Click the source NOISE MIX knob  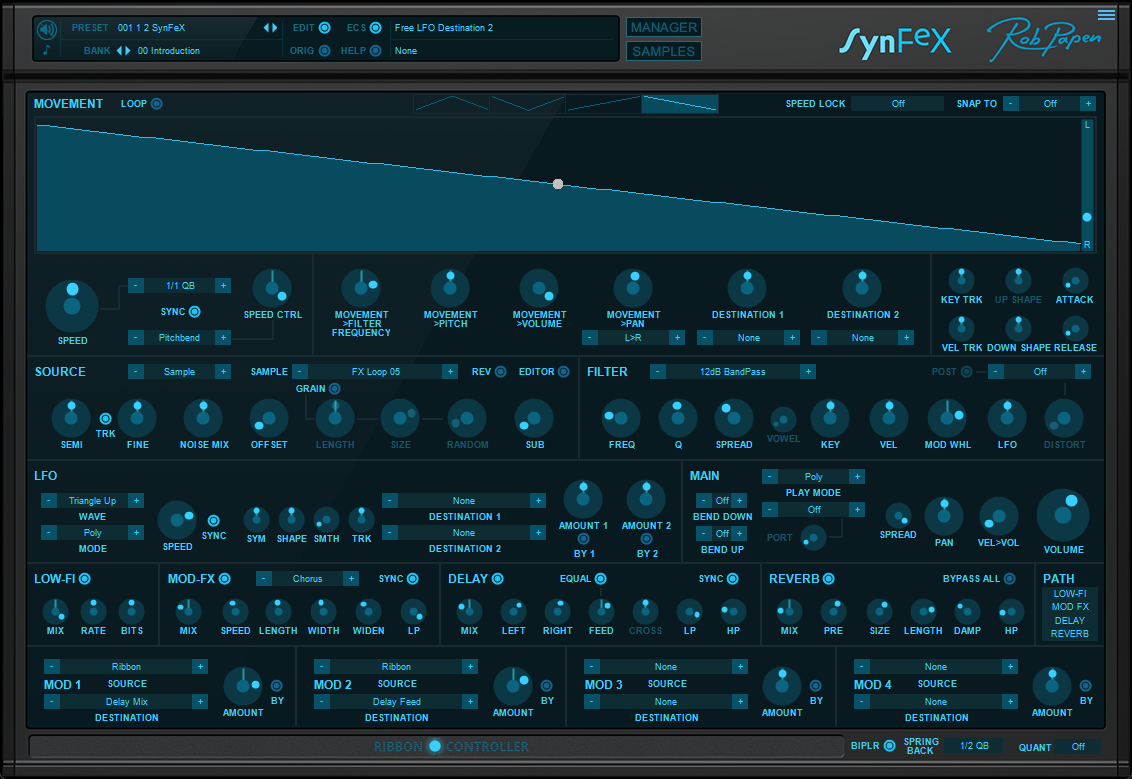(204, 418)
